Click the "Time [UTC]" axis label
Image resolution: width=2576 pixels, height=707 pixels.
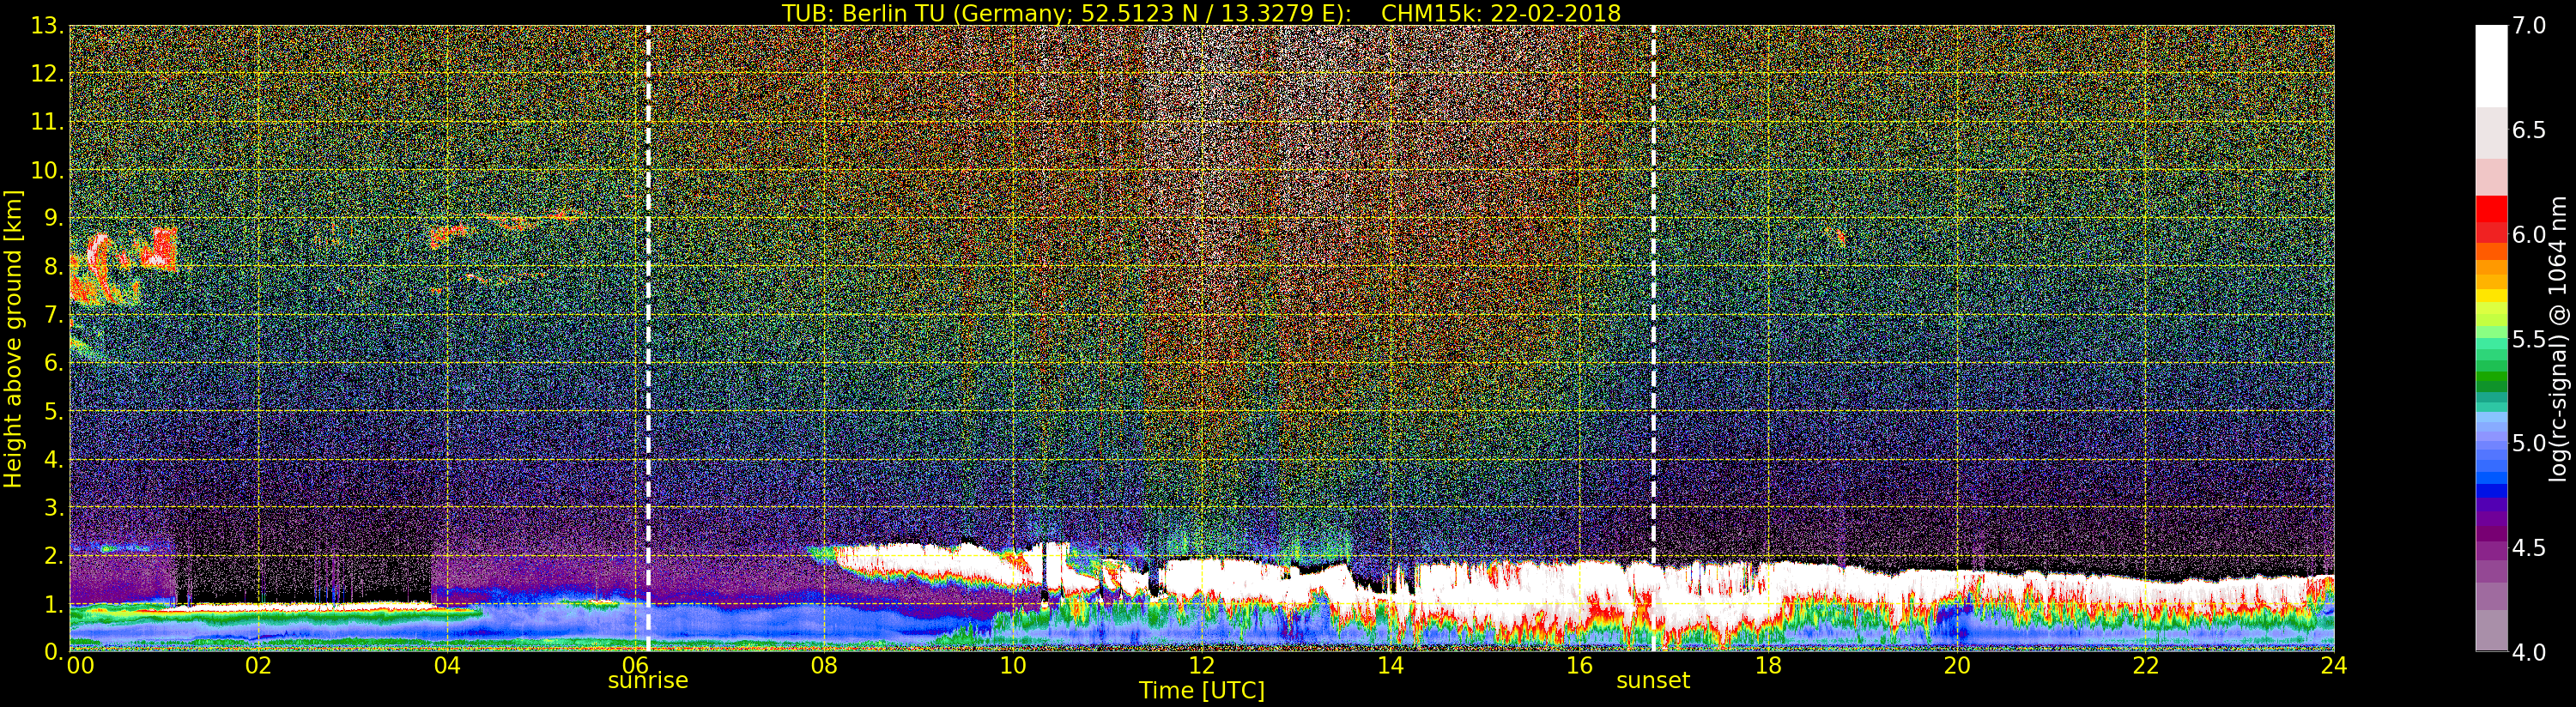click(1202, 691)
